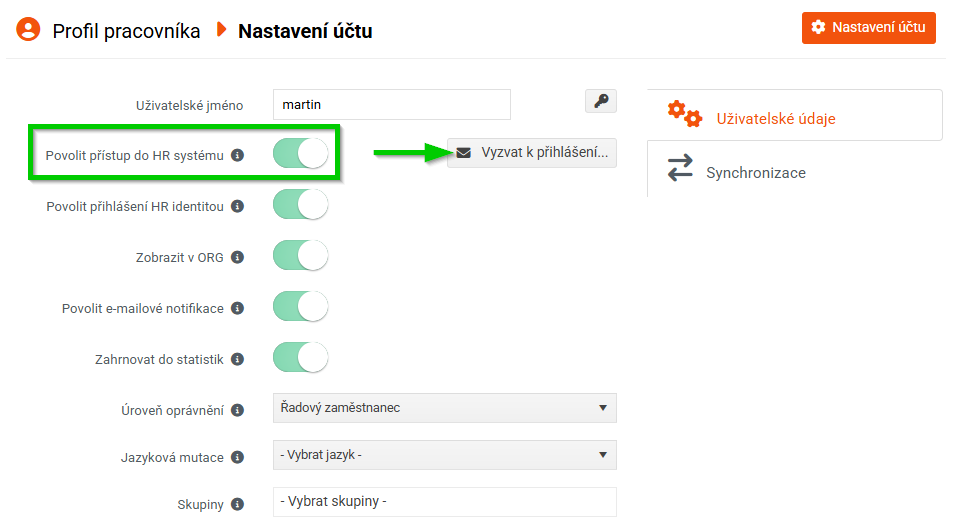Click info icon next to Zobrazit v ORG
This screenshot has height=518, width=953.
pos(237,257)
